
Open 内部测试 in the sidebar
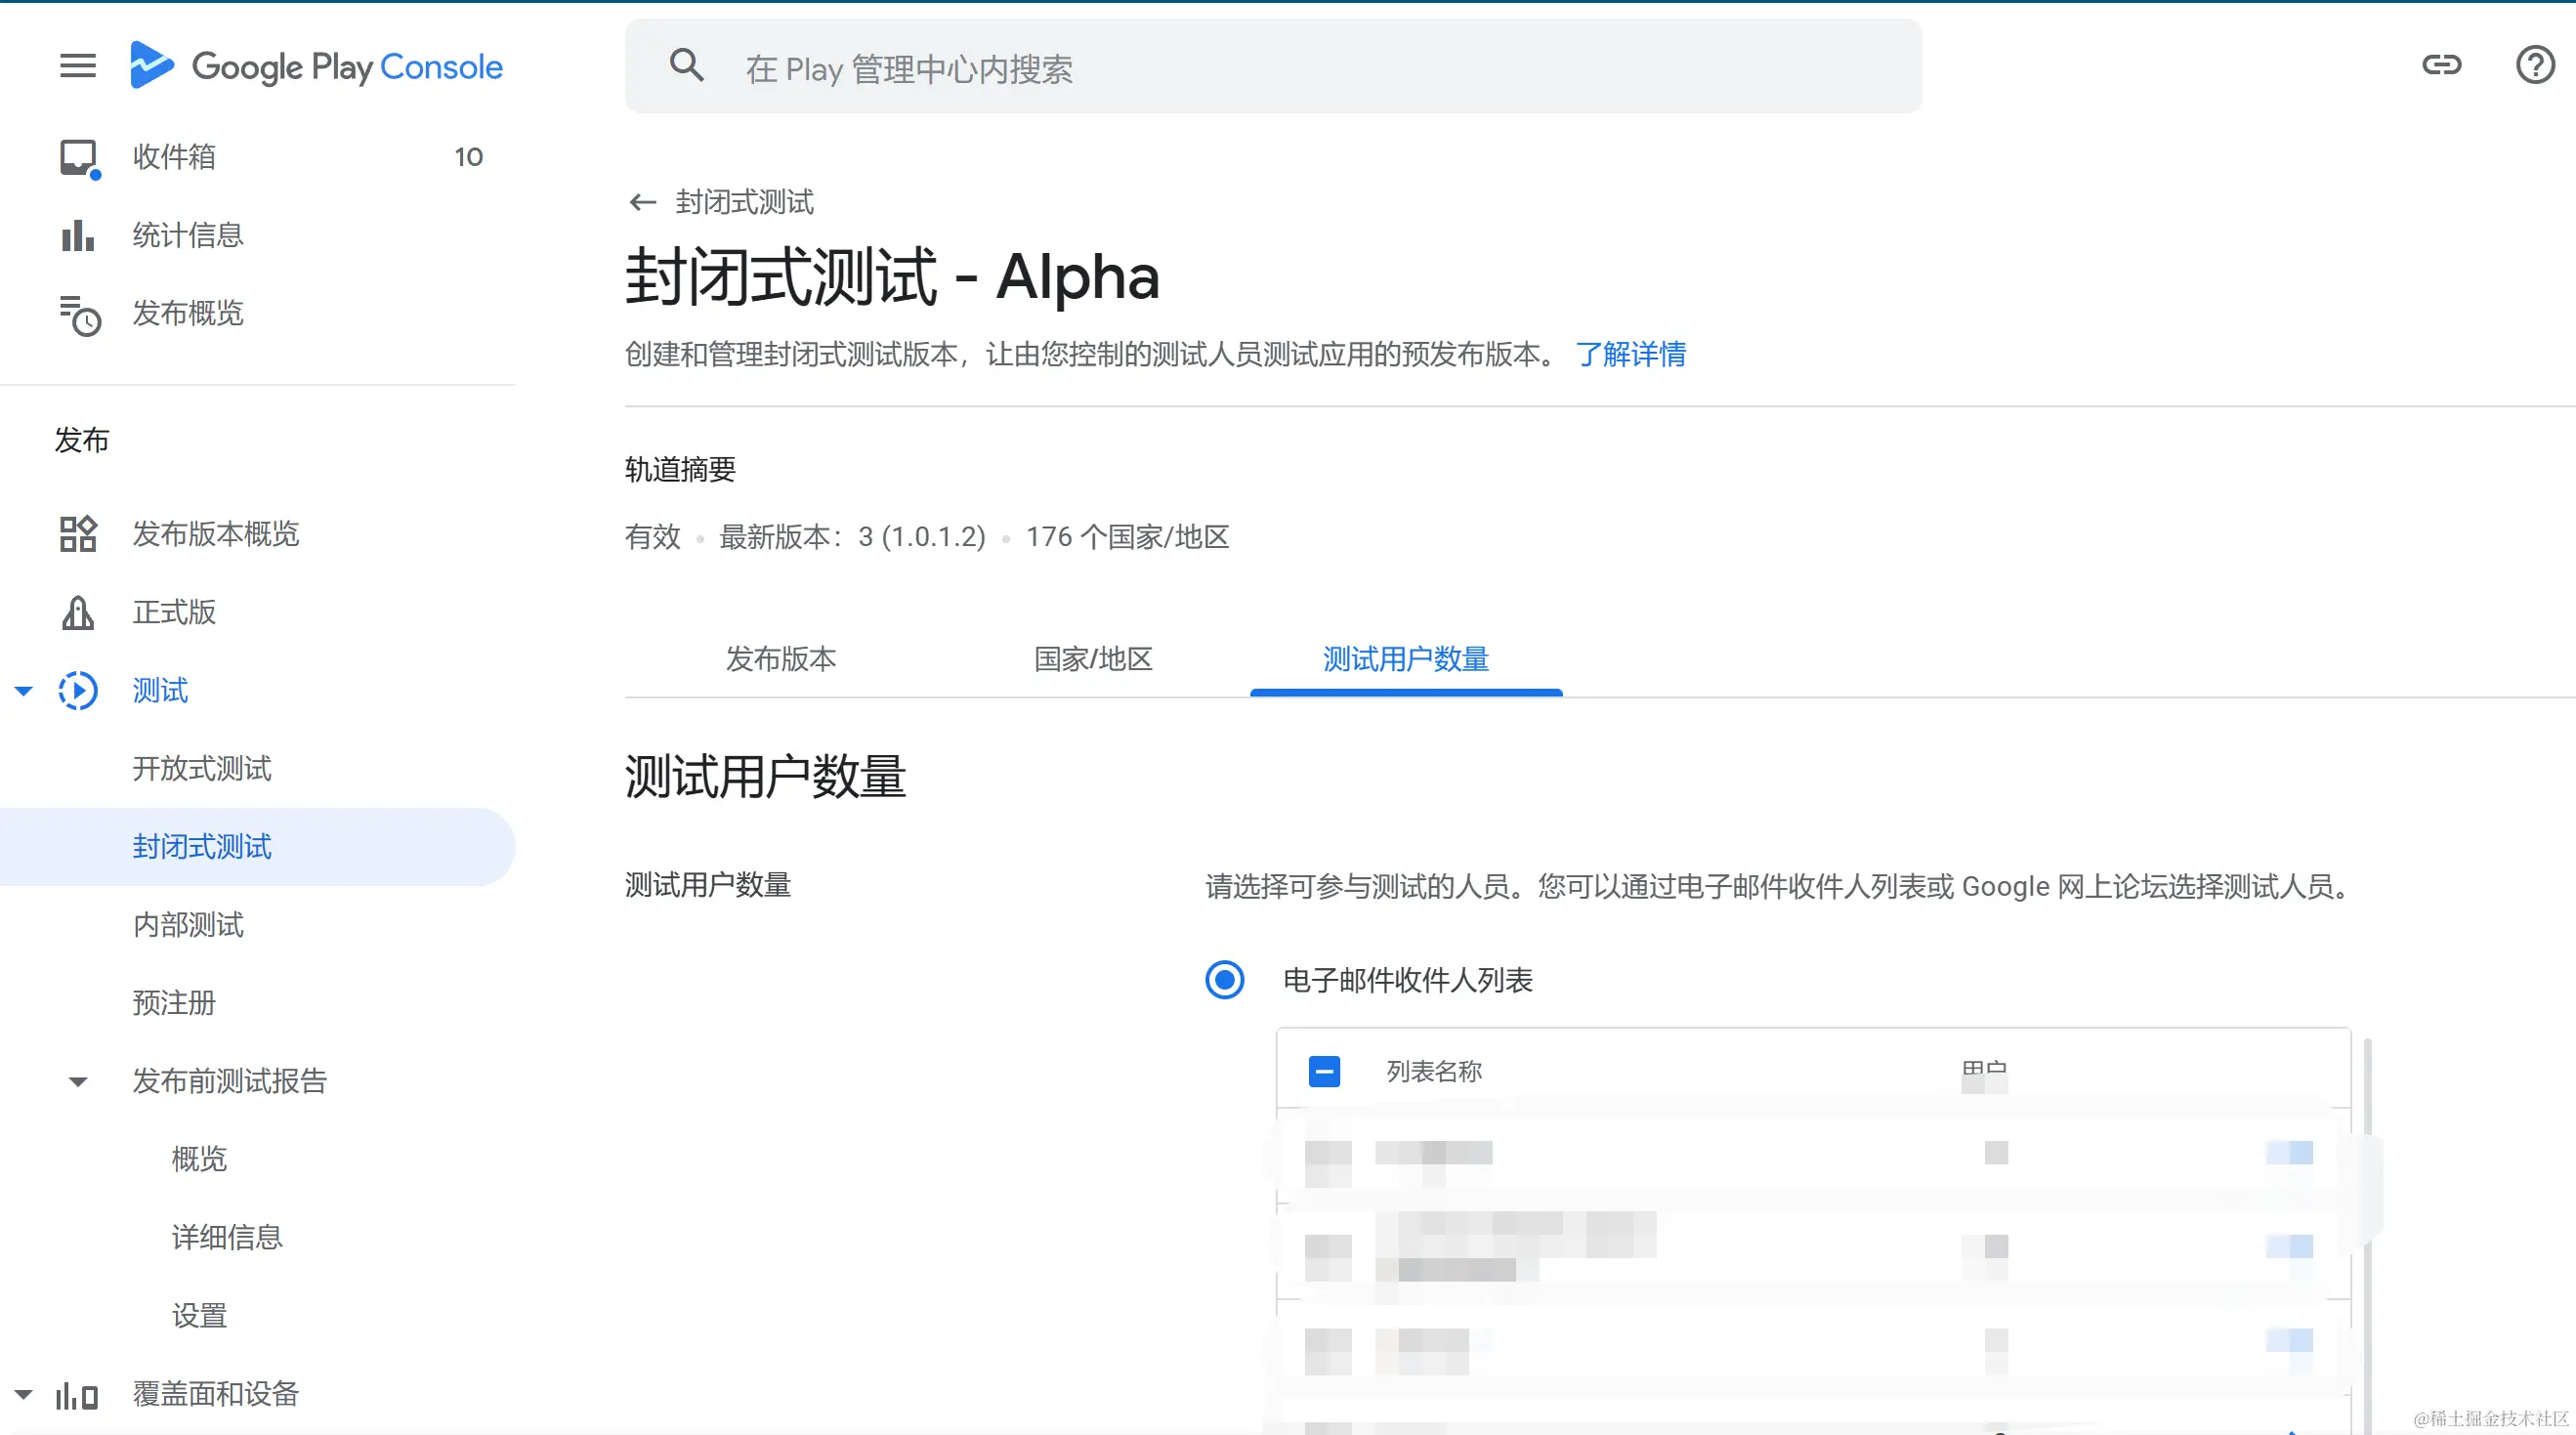point(188,925)
